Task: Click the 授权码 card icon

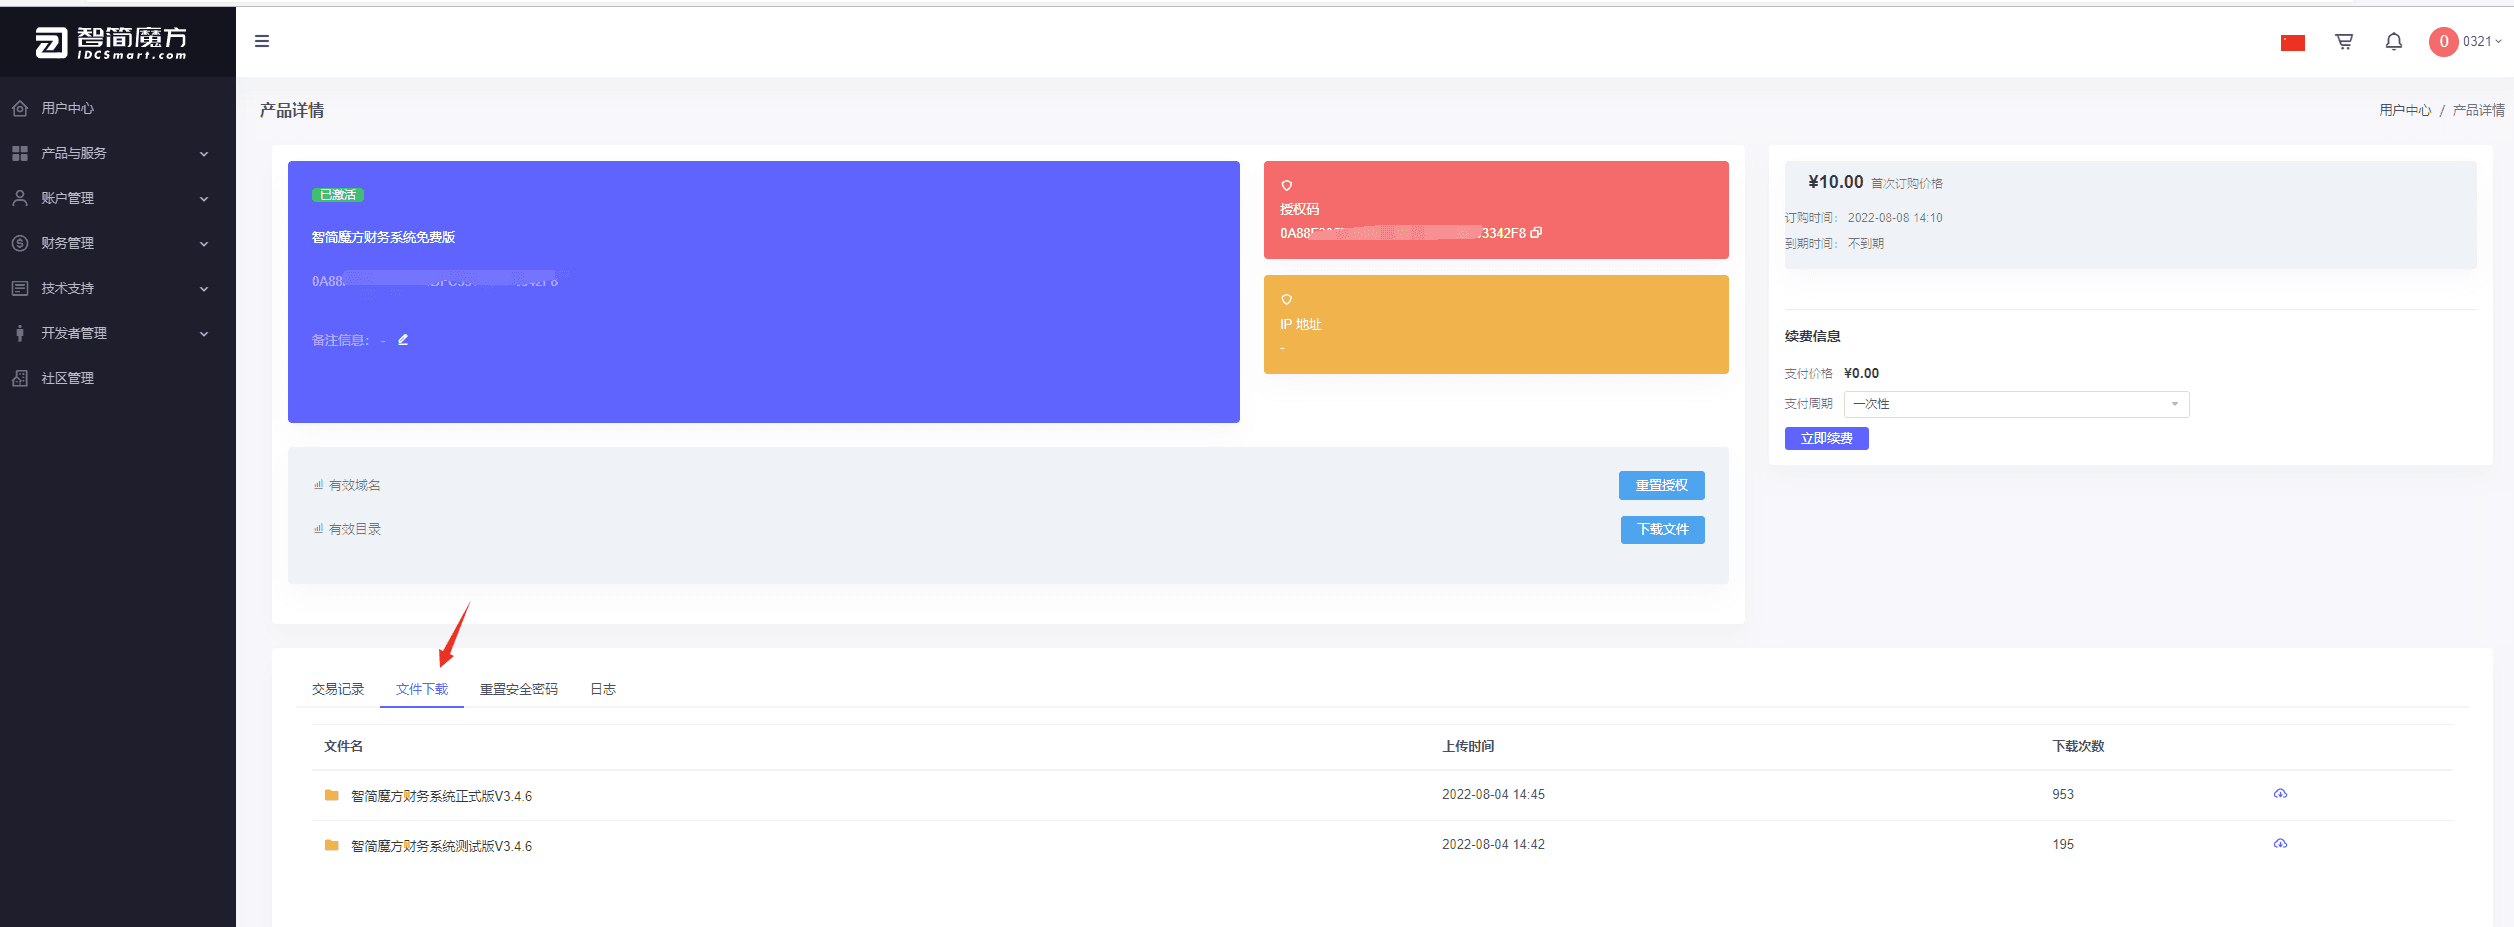Action: [1287, 186]
